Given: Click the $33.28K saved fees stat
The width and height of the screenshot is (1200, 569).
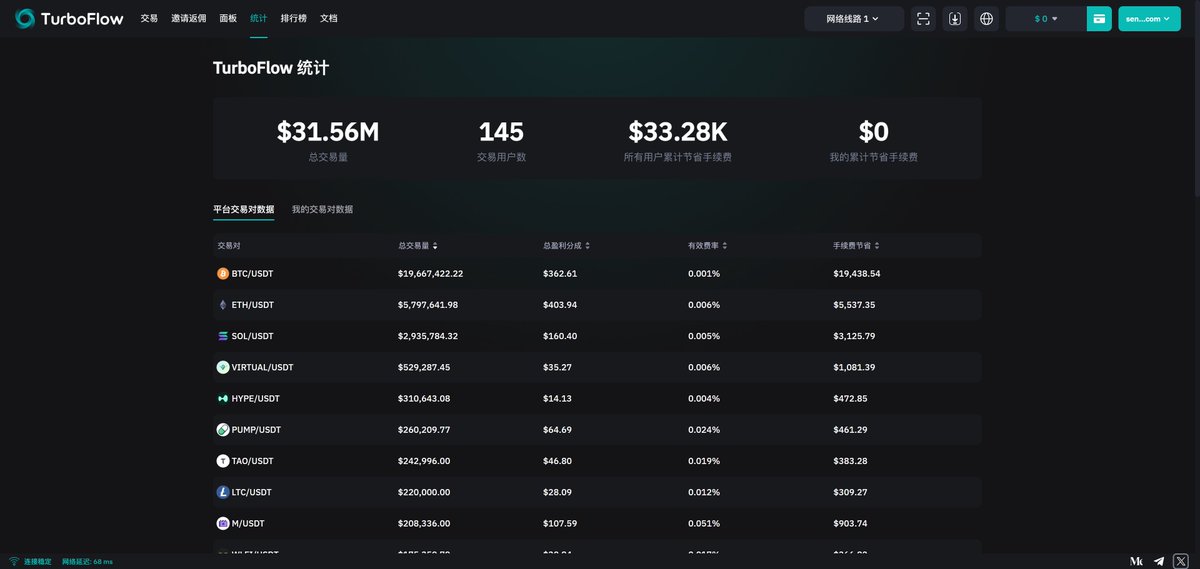Looking at the screenshot, I should tap(678, 131).
